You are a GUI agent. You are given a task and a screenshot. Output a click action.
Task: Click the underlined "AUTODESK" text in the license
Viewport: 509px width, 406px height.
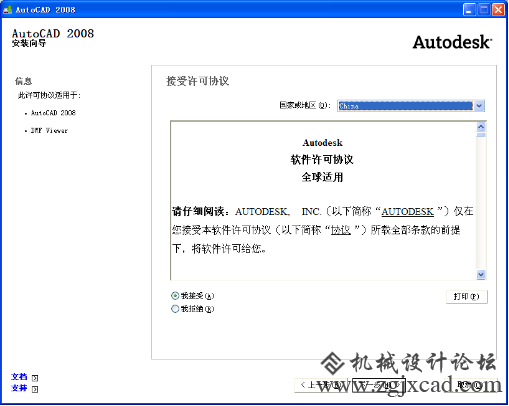(x=407, y=212)
